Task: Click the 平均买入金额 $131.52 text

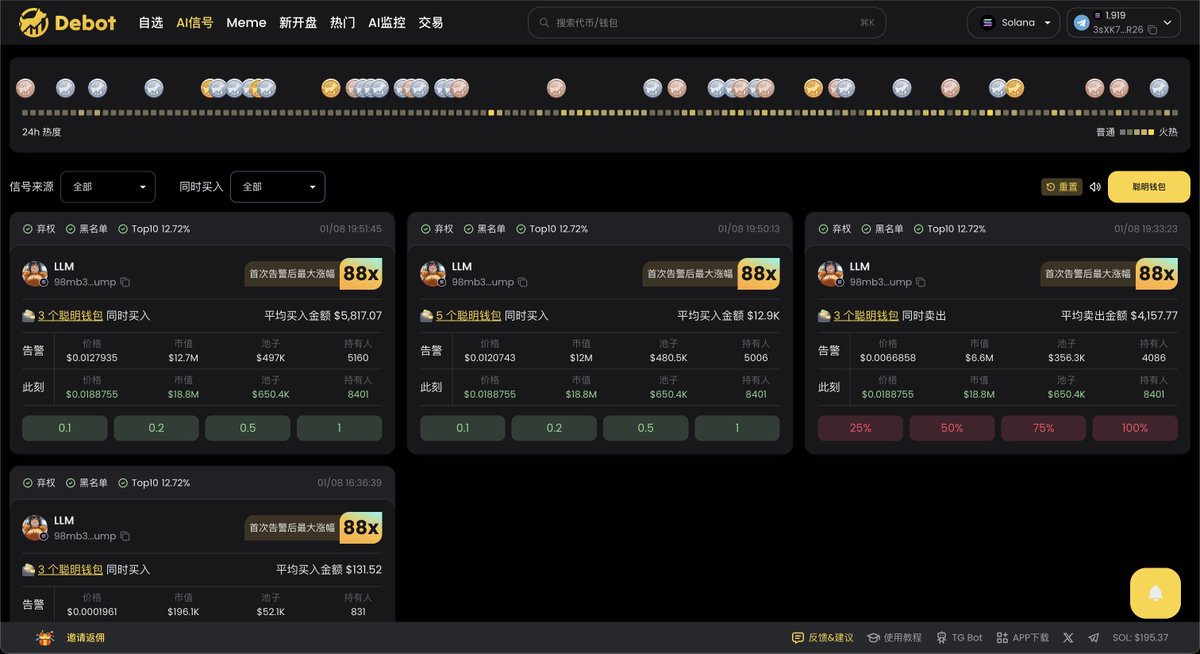Action: [329, 570]
